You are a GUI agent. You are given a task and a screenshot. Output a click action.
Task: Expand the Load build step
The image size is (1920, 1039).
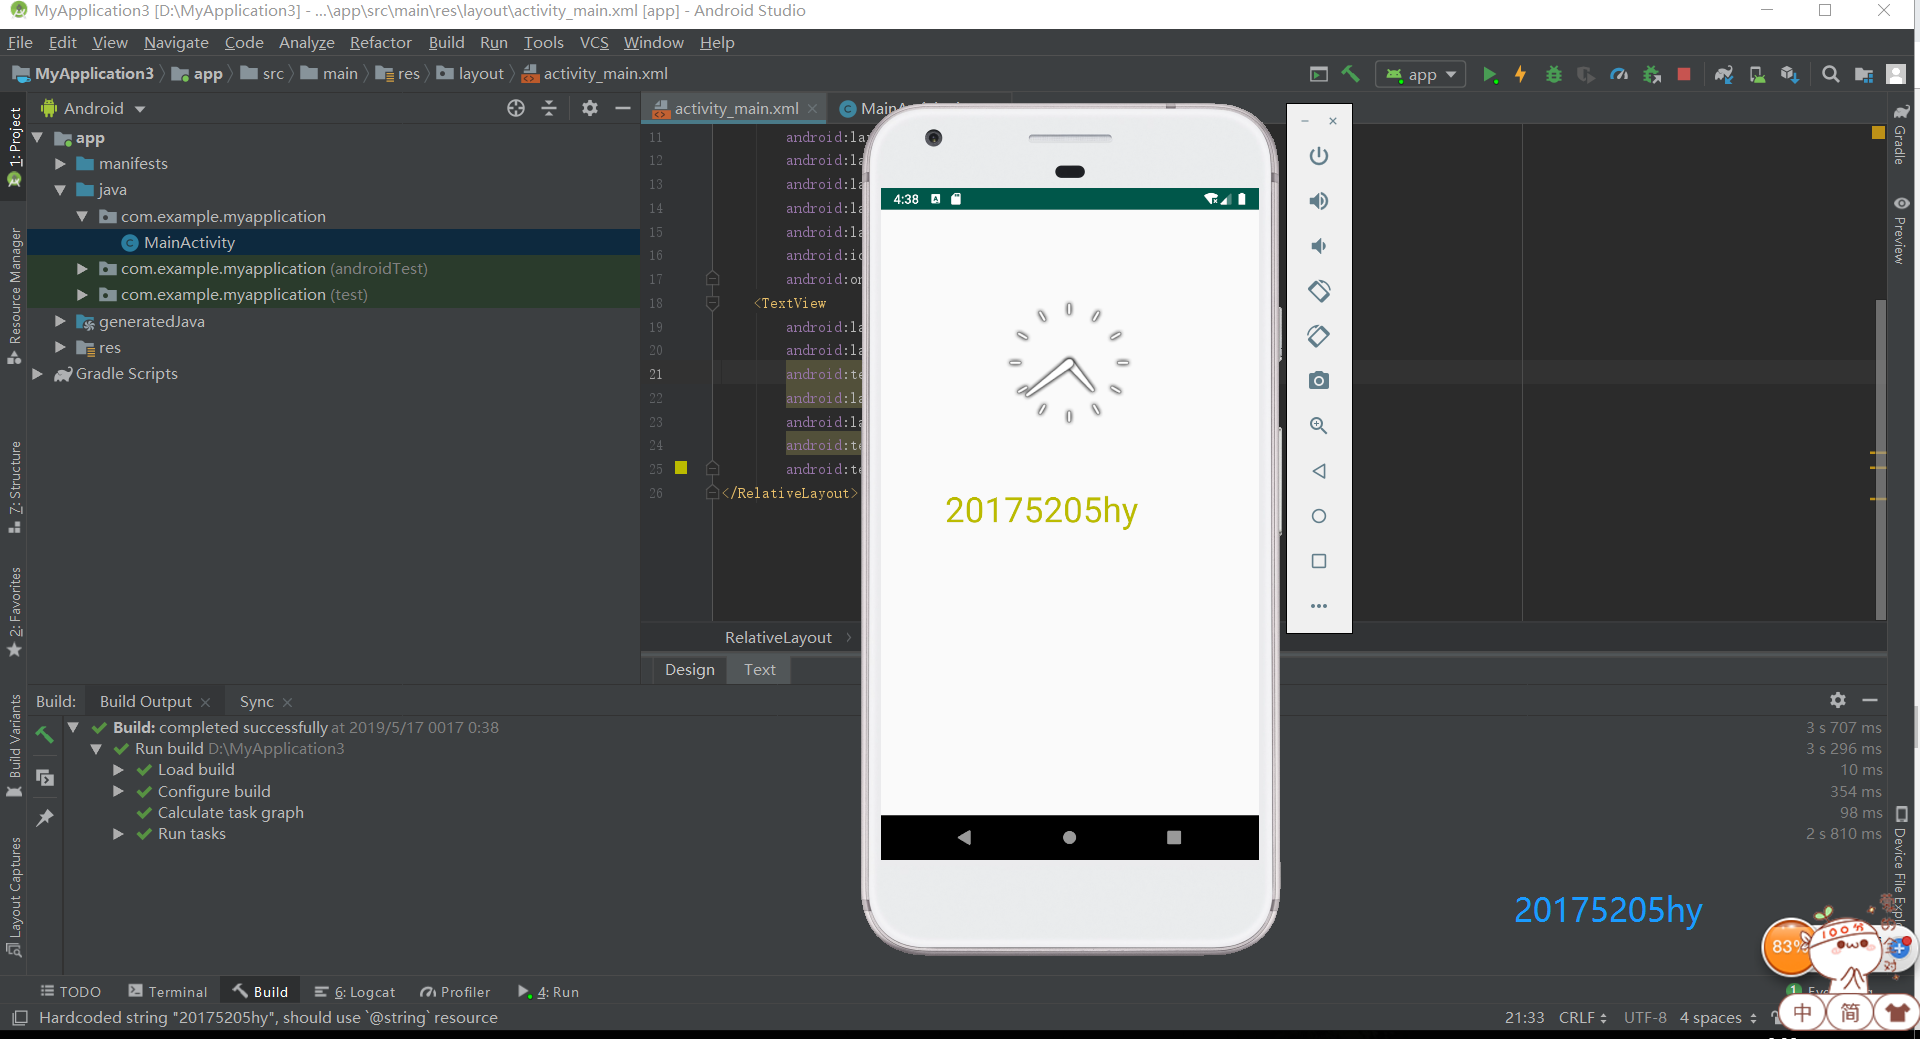[x=118, y=769]
